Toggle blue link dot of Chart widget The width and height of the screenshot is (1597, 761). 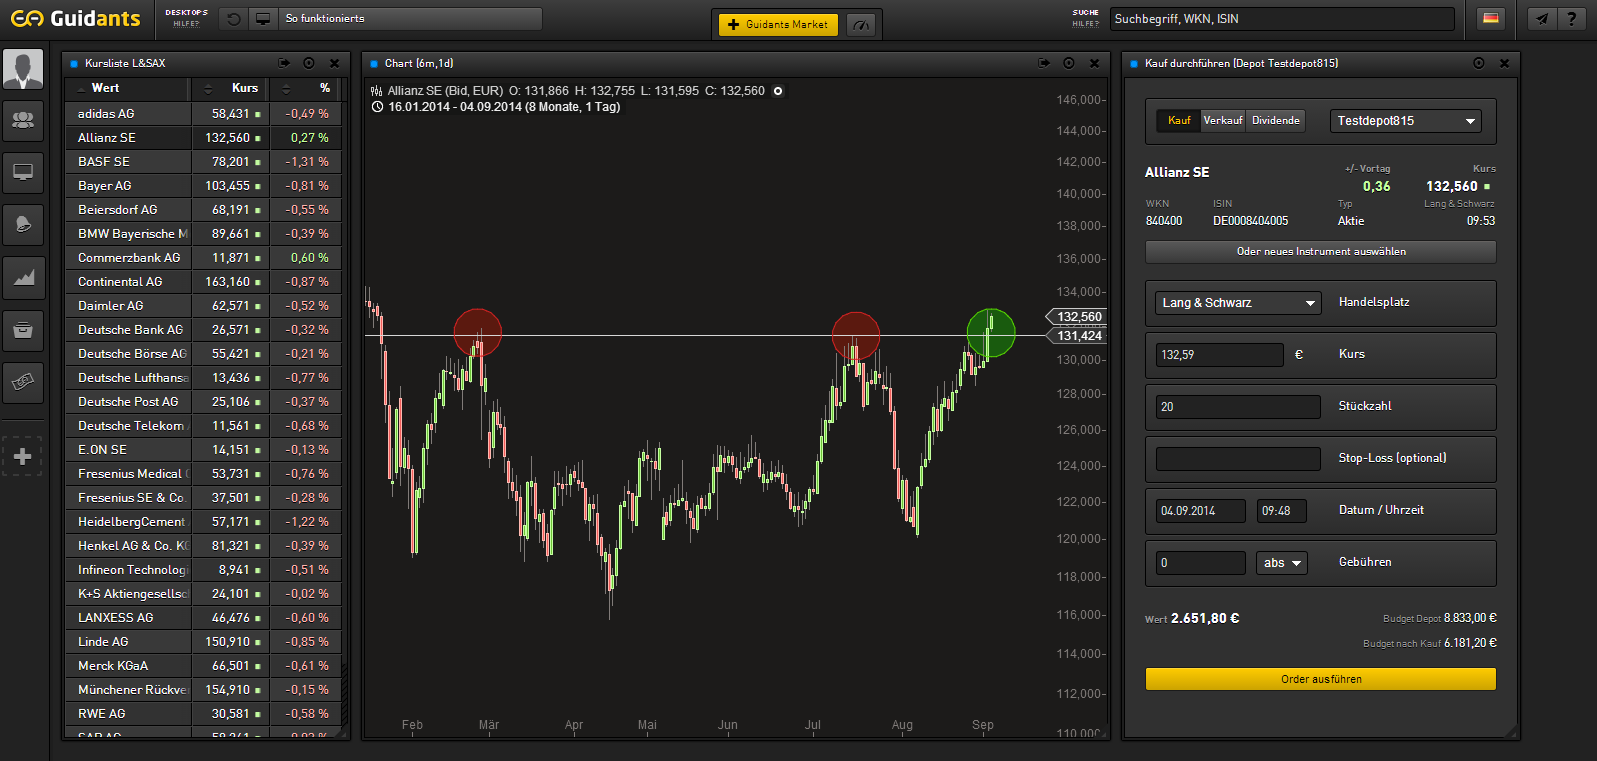pos(374,64)
